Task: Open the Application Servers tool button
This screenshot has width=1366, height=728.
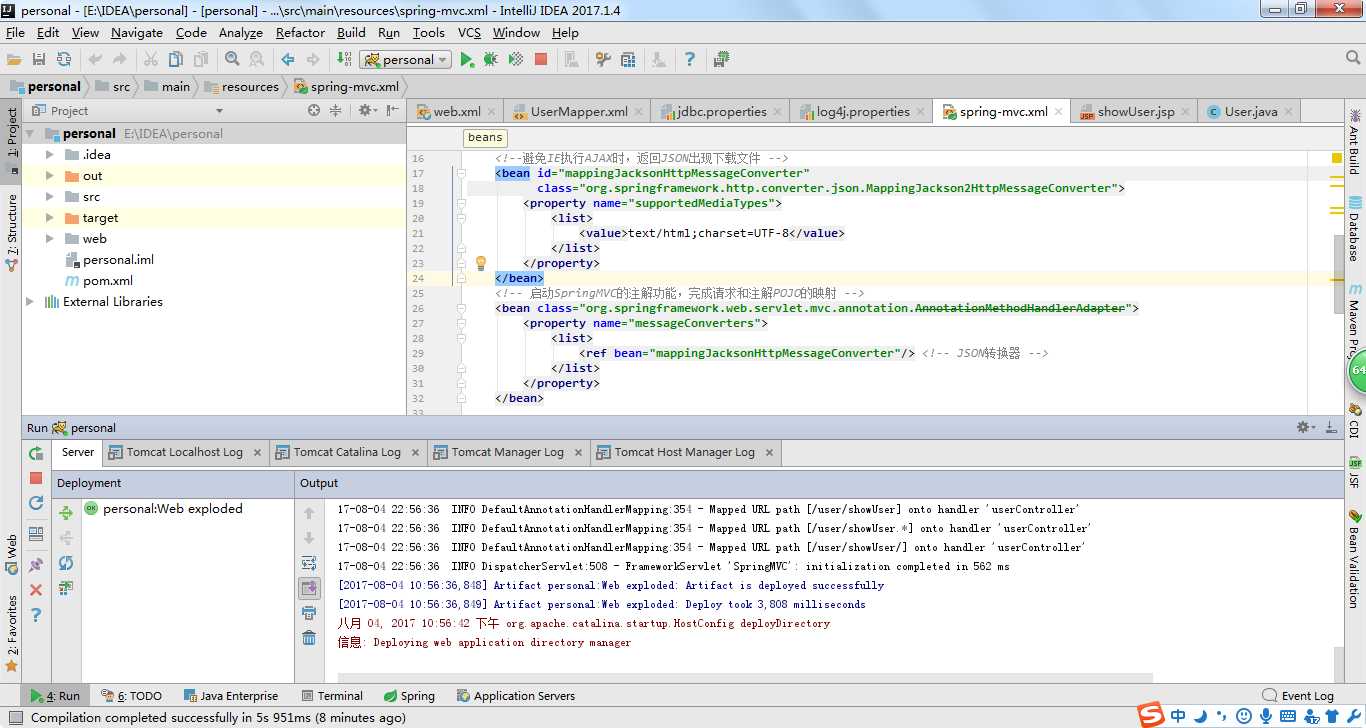Action: coord(516,696)
